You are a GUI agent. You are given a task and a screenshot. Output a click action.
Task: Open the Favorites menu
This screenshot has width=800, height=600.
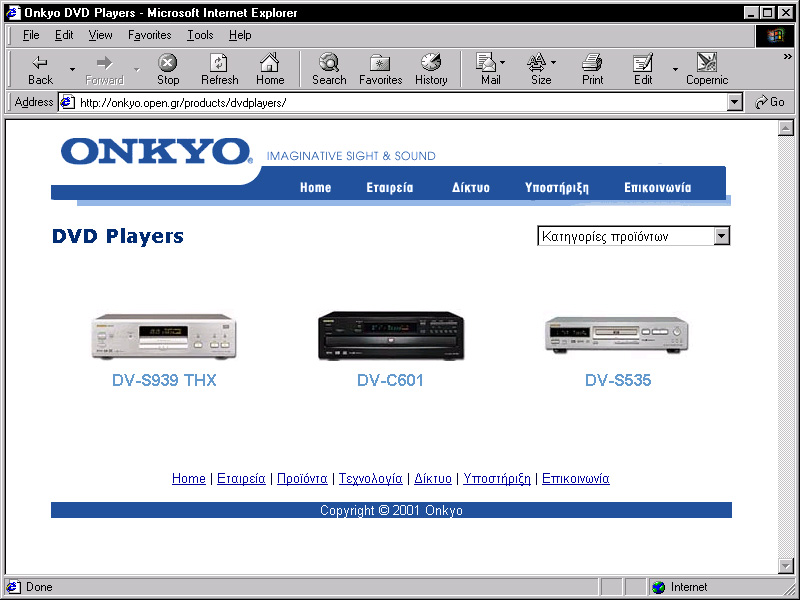(149, 35)
